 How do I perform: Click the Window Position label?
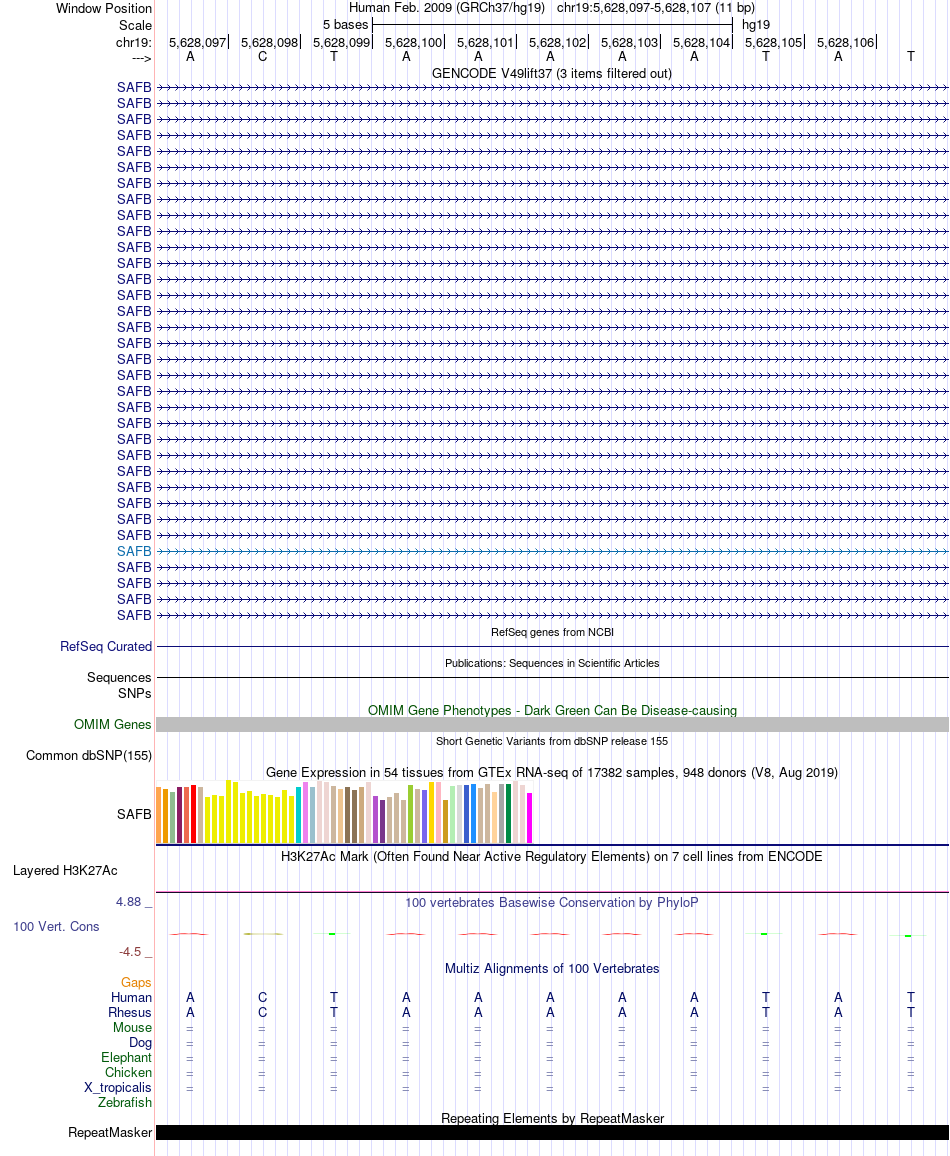104,9
